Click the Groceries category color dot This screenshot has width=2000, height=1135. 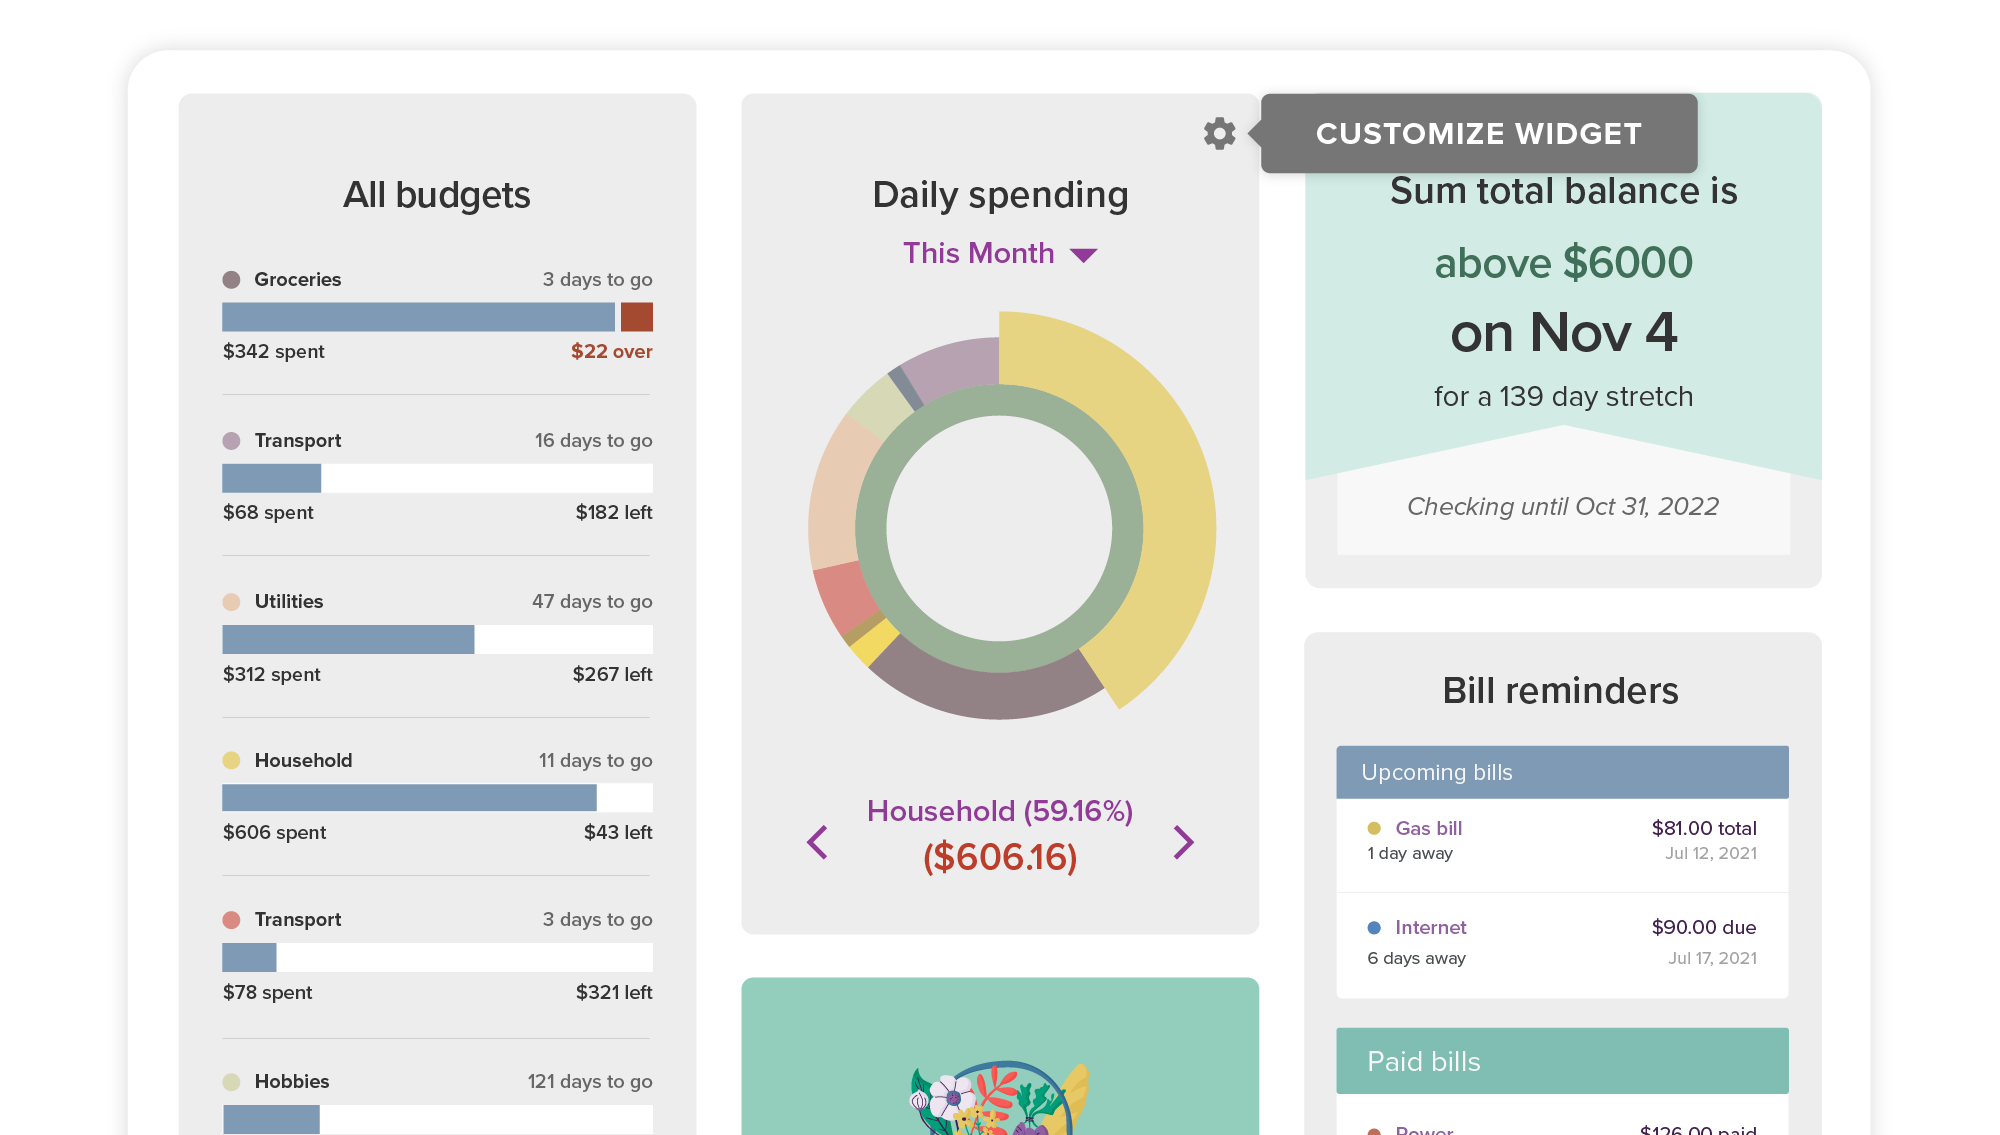pyautogui.click(x=231, y=280)
